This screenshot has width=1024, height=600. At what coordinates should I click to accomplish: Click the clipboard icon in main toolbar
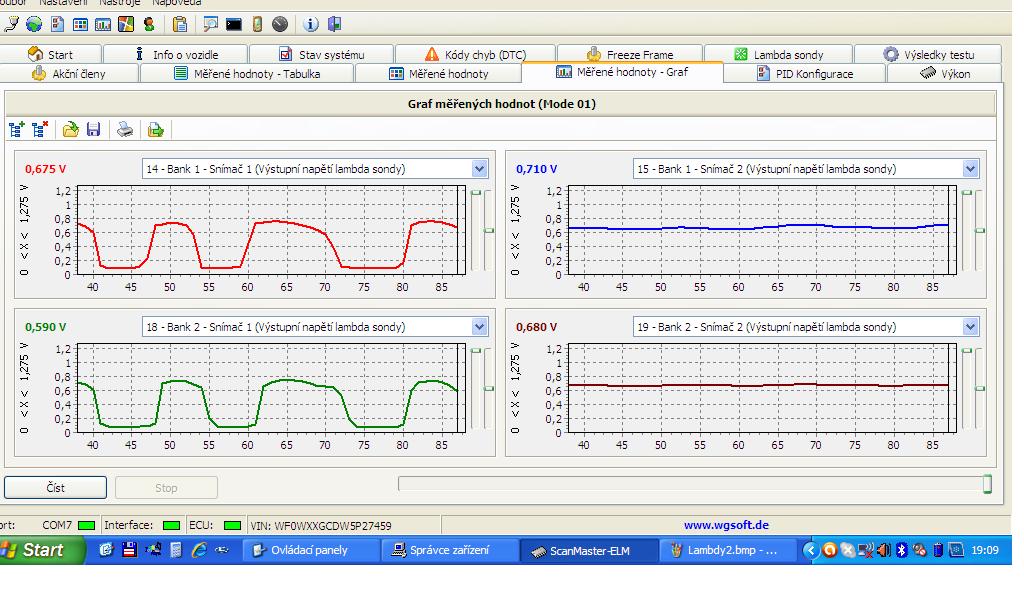click(180, 24)
